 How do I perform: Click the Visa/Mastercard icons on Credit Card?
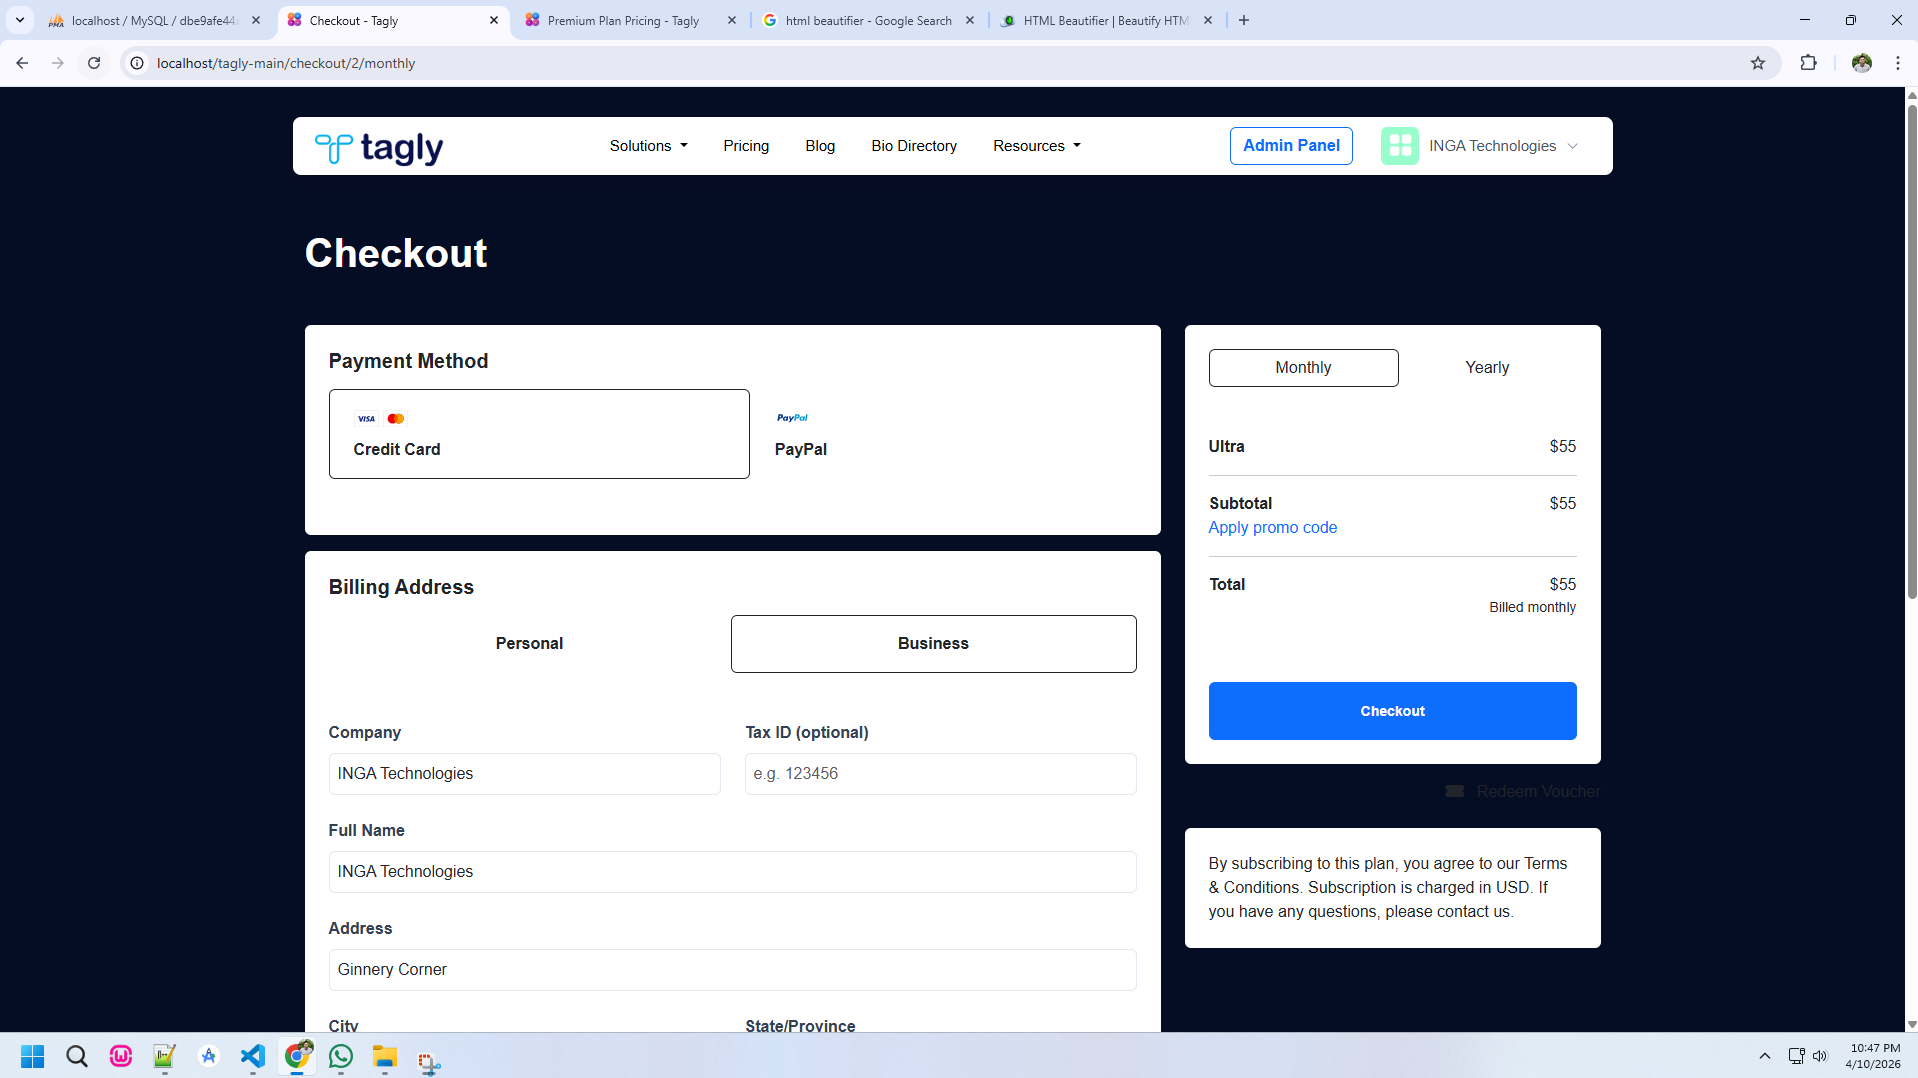(381, 418)
